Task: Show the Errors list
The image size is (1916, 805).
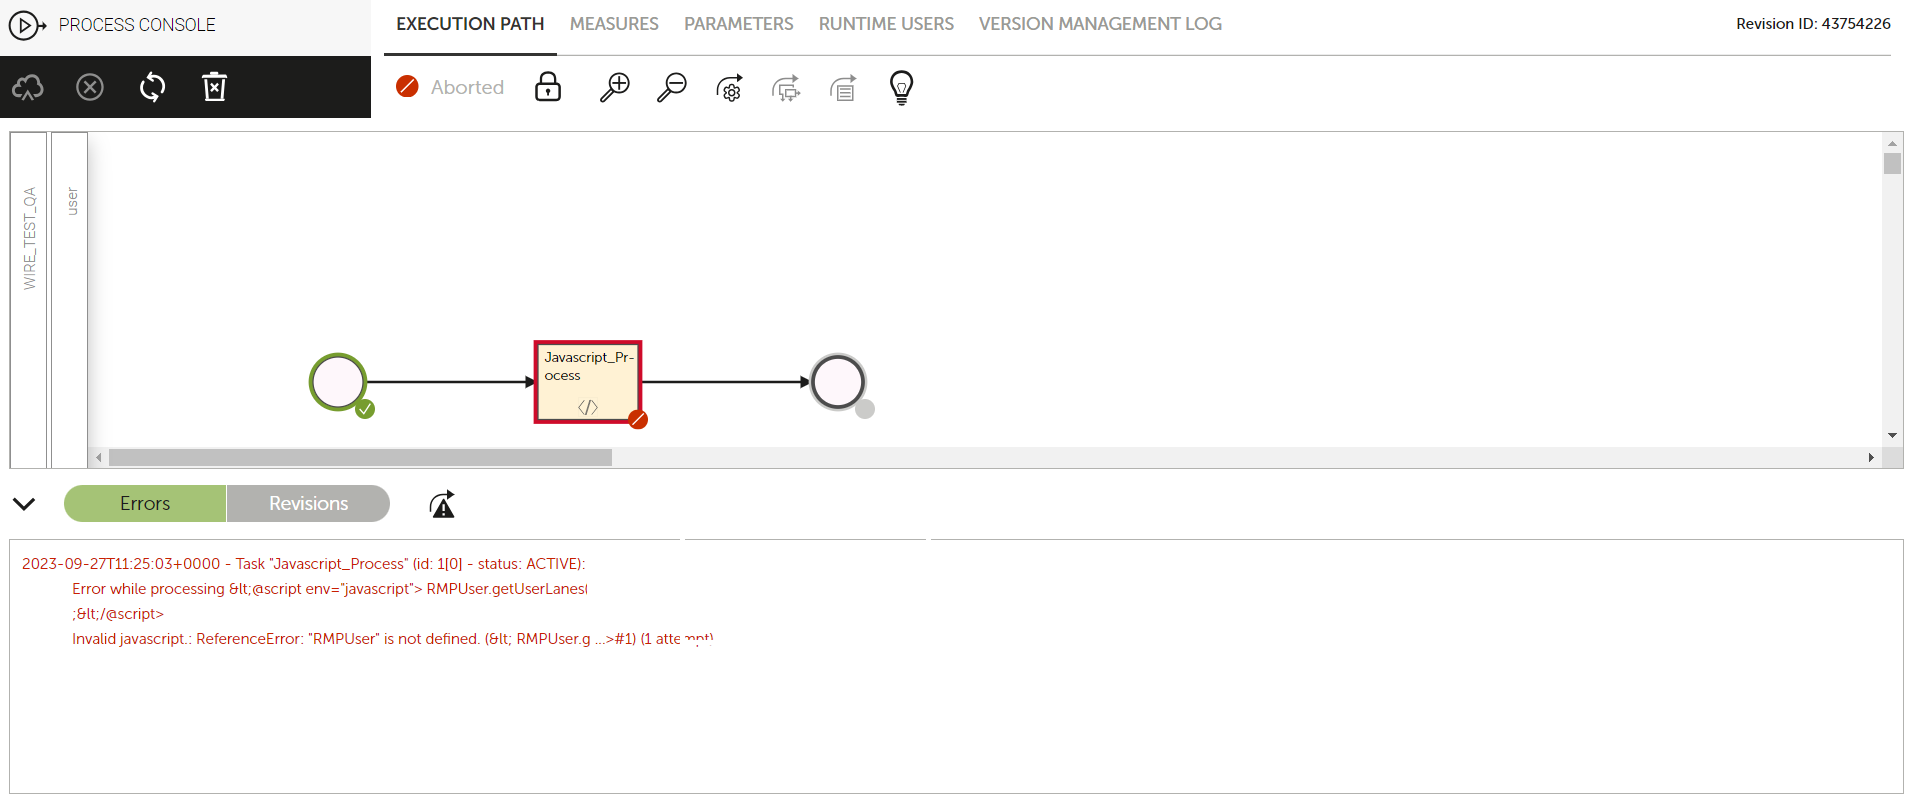Action: (145, 503)
